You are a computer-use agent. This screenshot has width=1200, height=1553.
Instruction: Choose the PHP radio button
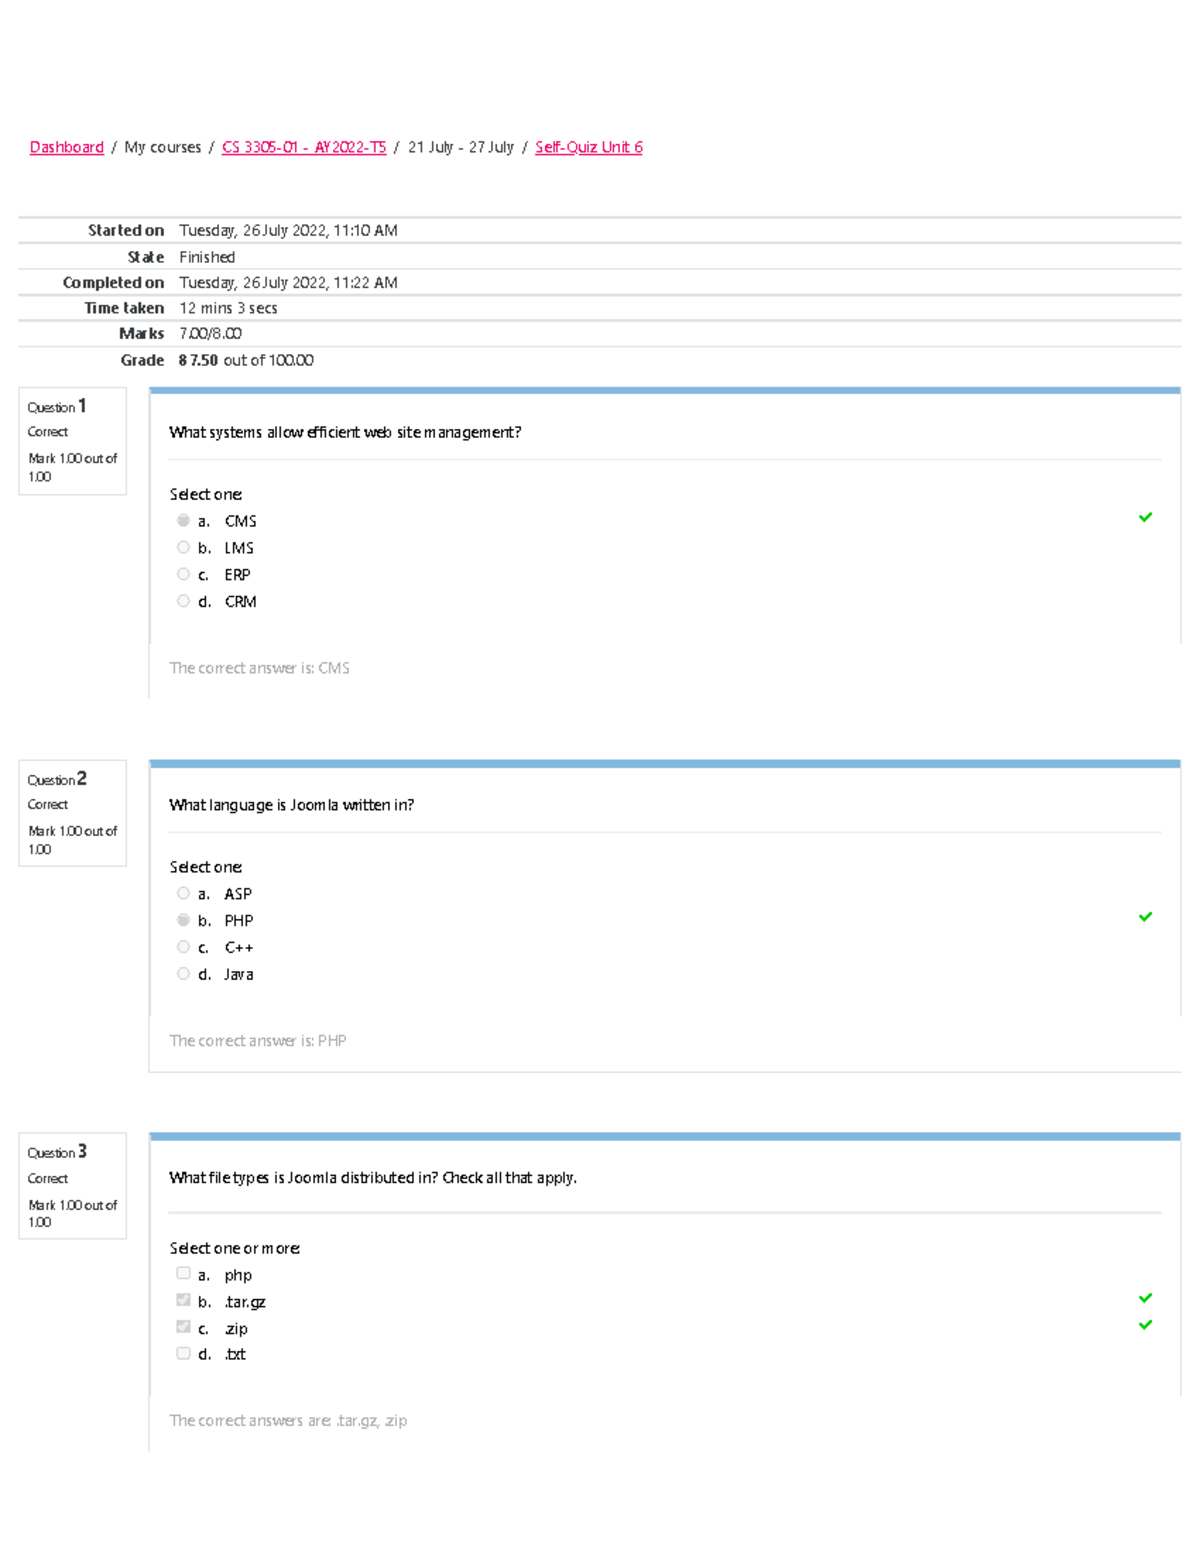[x=183, y=920]
